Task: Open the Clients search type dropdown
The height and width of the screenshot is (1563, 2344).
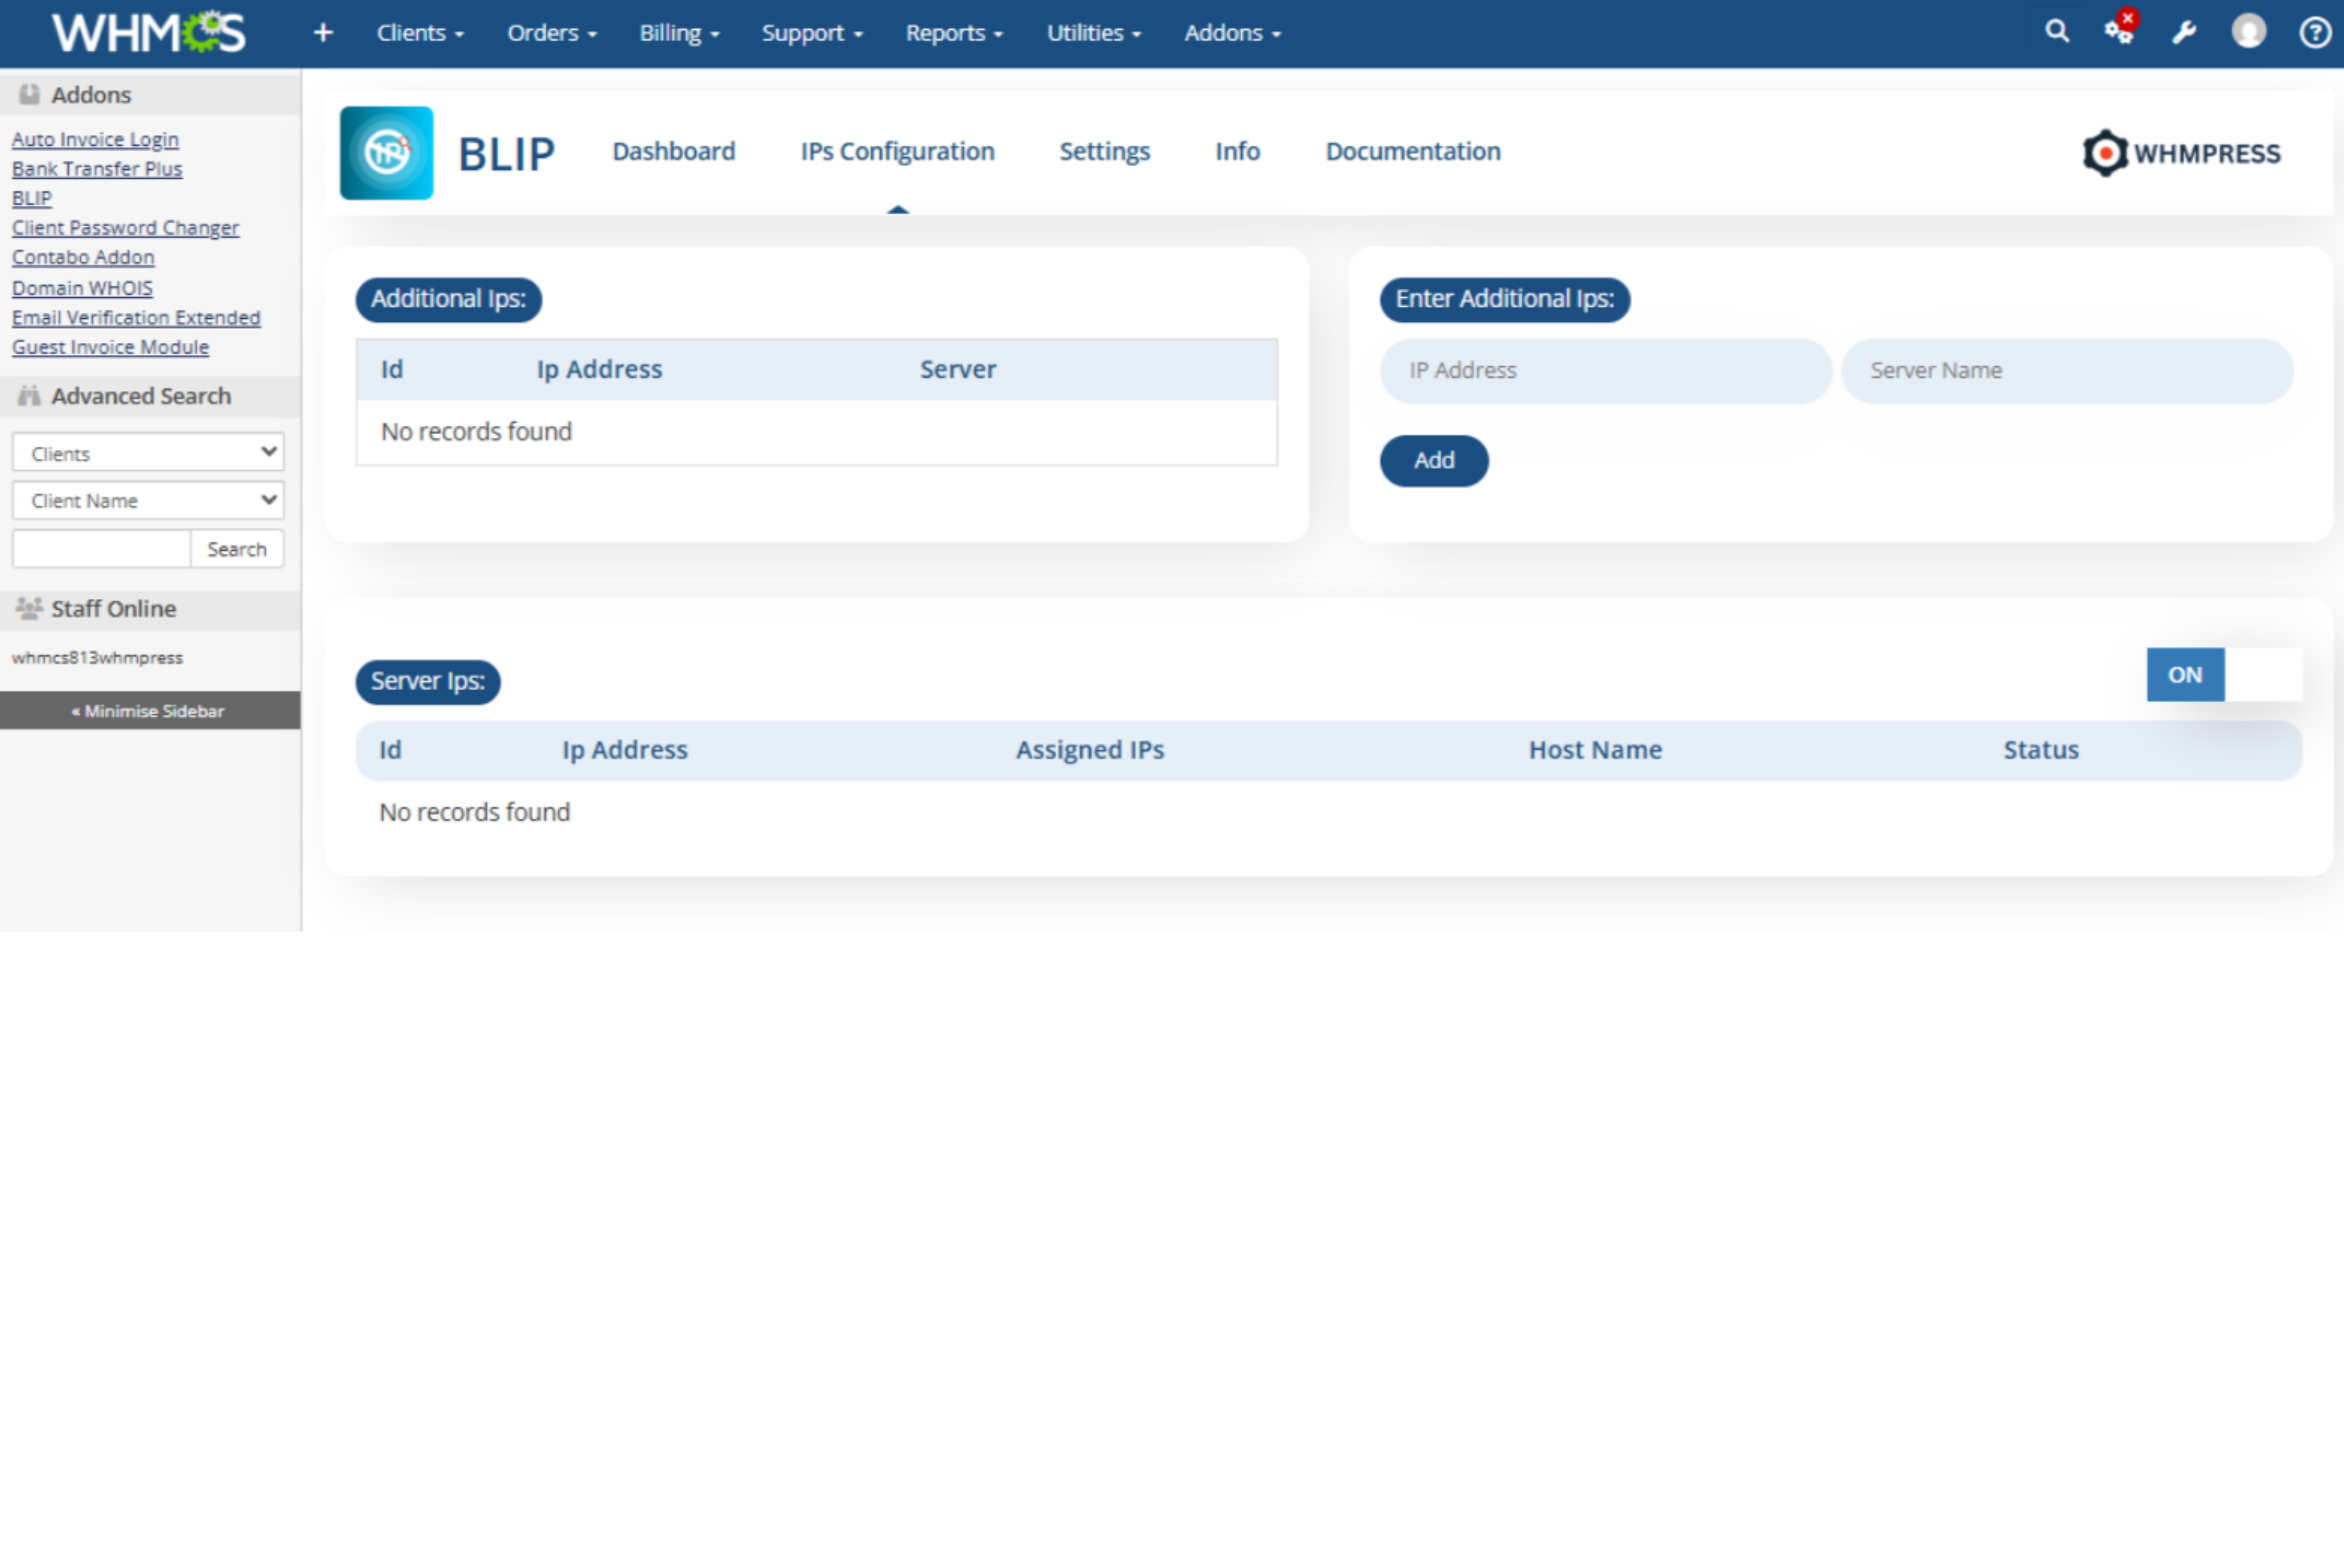Action: (148, 453)
